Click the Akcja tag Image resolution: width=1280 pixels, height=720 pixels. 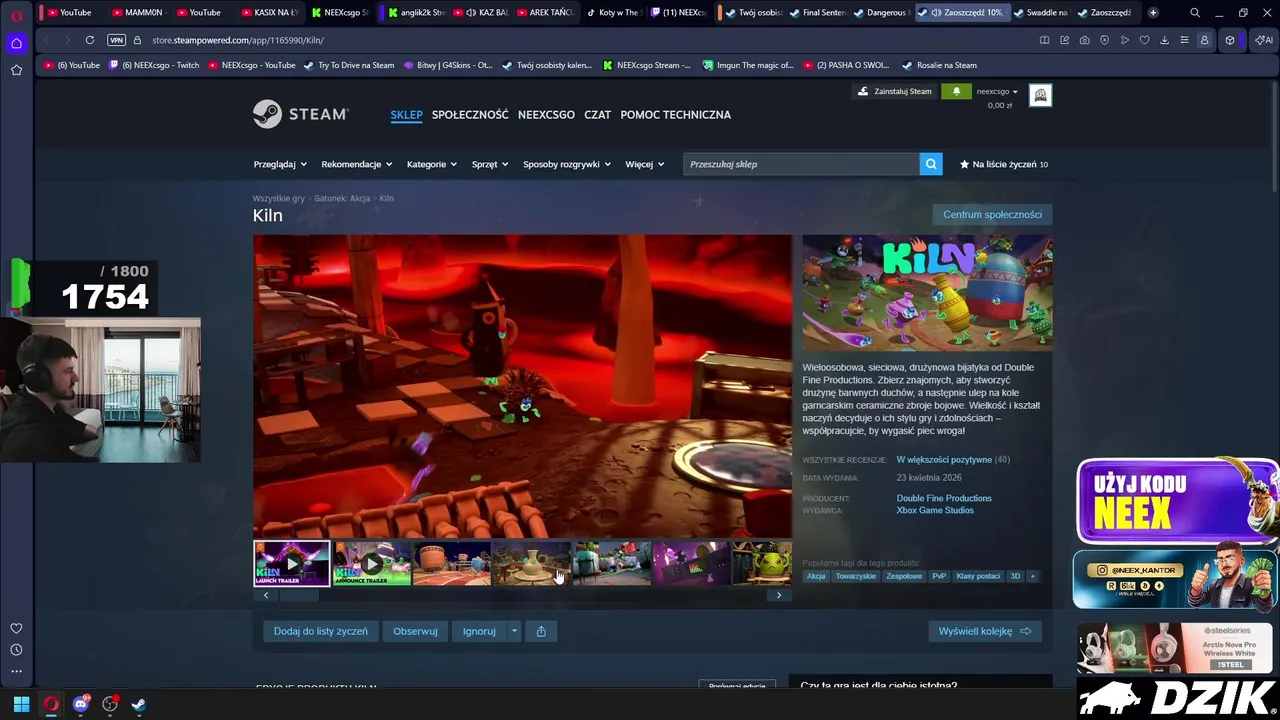[x=816, y=576]
